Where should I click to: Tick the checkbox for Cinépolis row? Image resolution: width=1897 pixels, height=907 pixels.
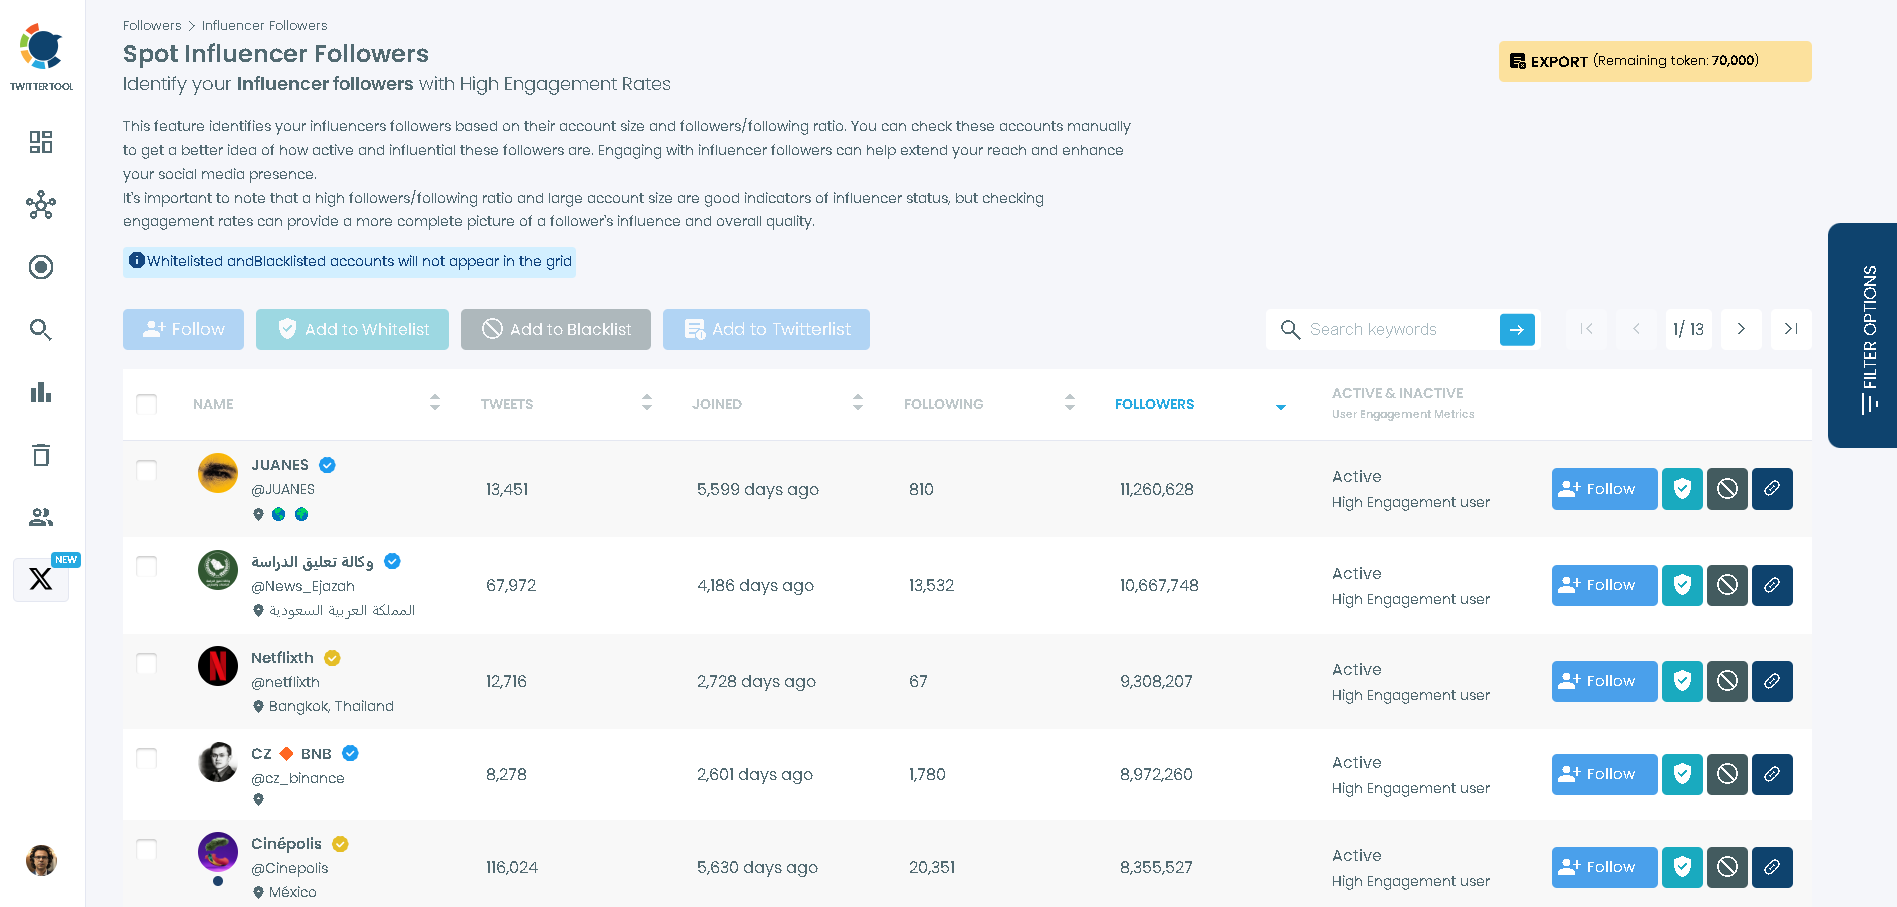click(x=147, y=849)
